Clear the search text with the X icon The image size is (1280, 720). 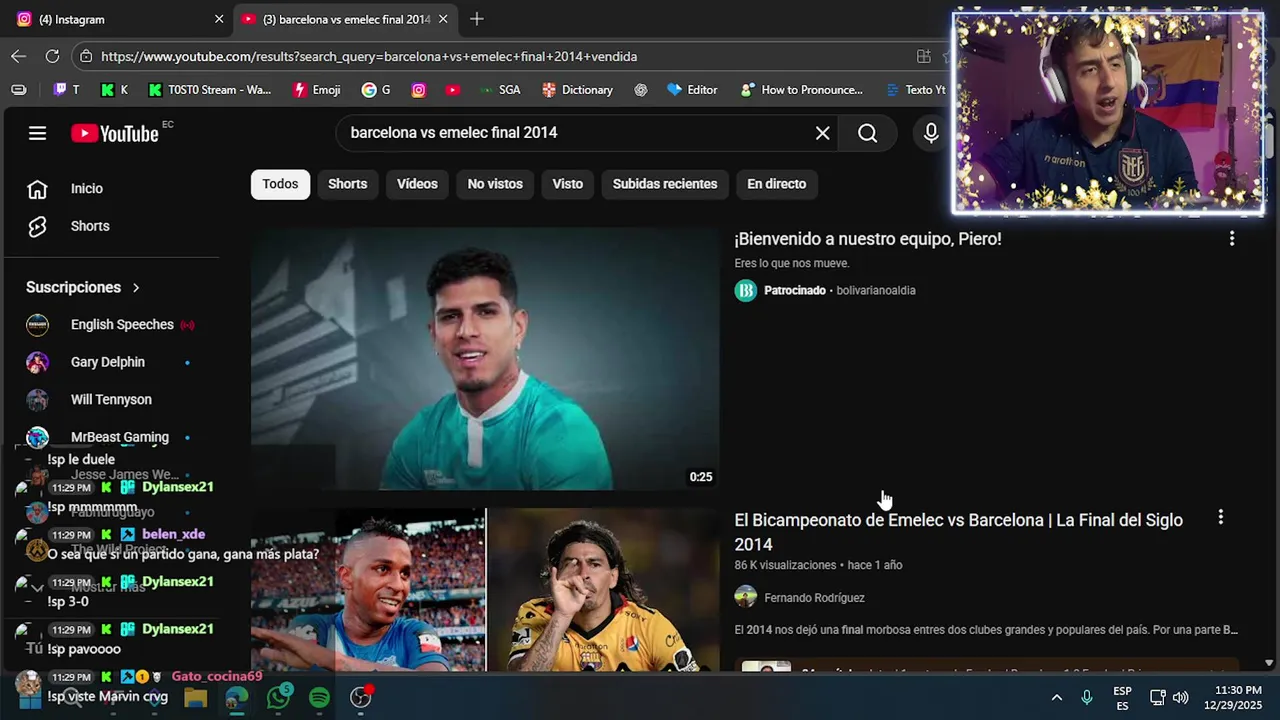822,133
